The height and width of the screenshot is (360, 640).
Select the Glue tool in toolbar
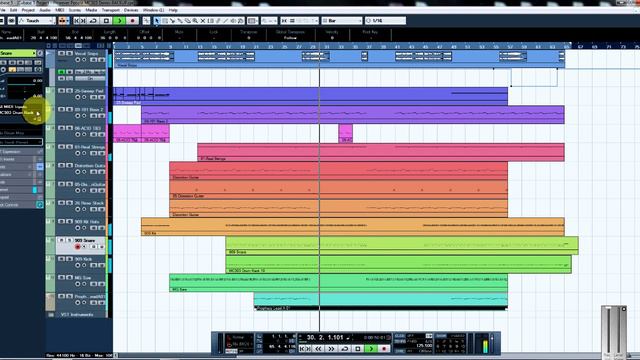point(180,20)
